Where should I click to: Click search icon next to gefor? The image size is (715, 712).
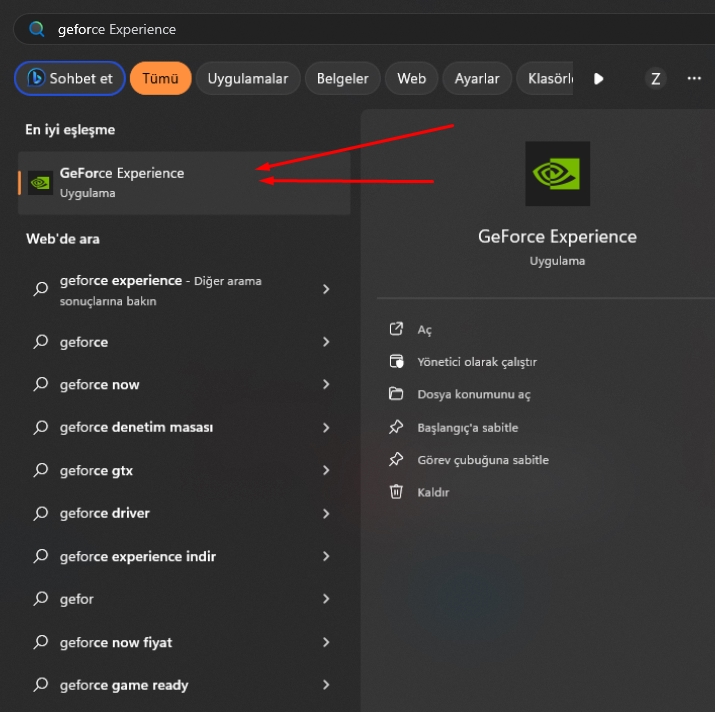41,598
